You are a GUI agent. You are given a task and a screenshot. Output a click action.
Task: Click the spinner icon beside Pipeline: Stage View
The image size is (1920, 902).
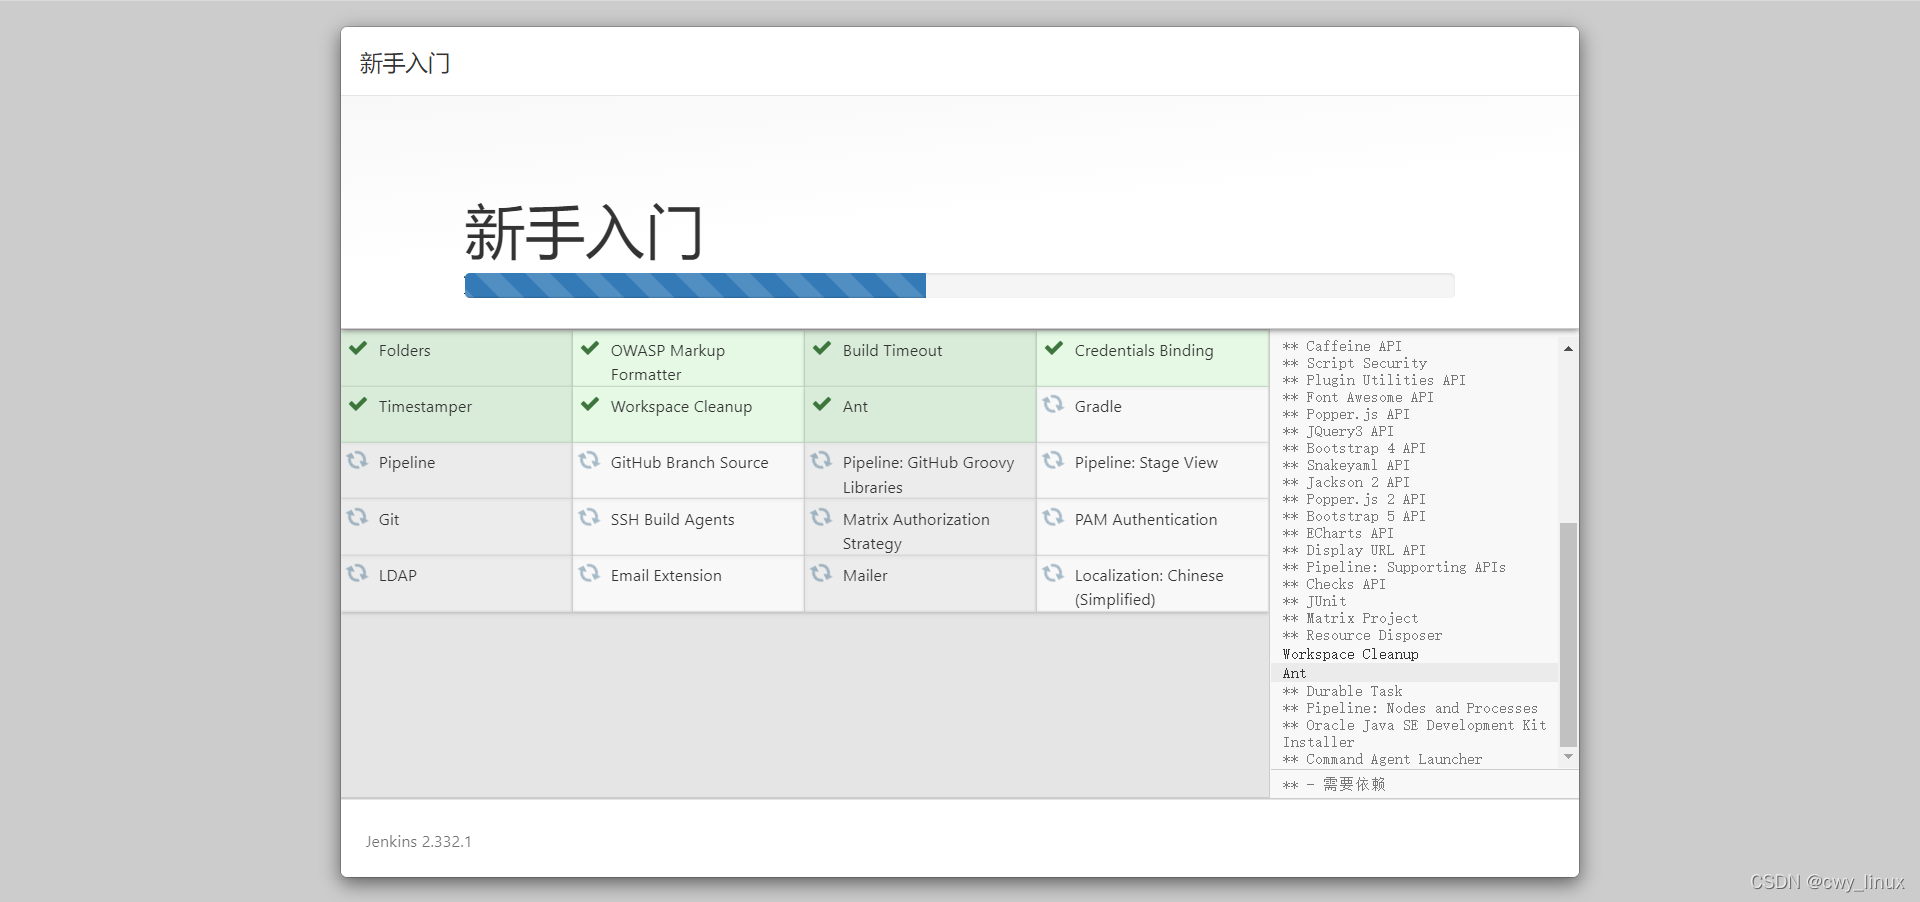[1053, 460]
